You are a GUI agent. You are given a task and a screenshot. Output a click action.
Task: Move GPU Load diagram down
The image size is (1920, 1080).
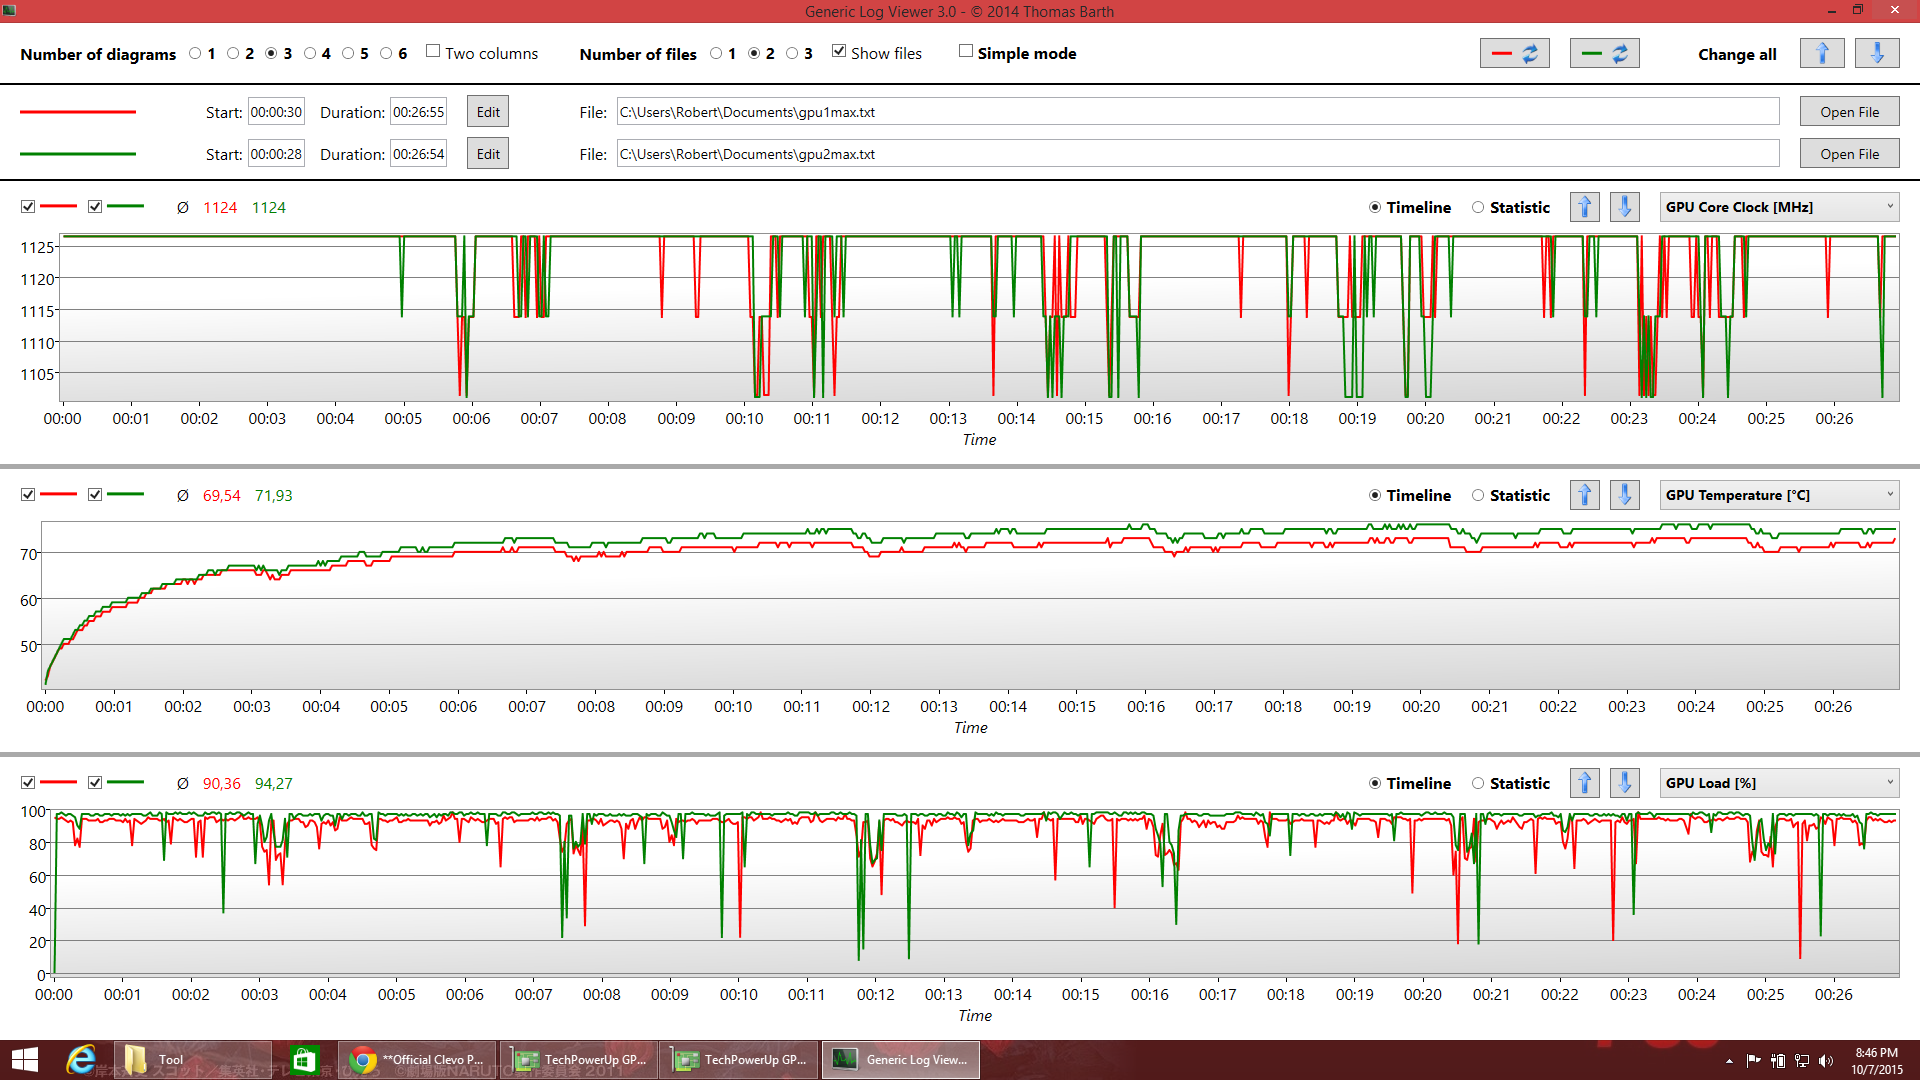tap(1625, 783)
